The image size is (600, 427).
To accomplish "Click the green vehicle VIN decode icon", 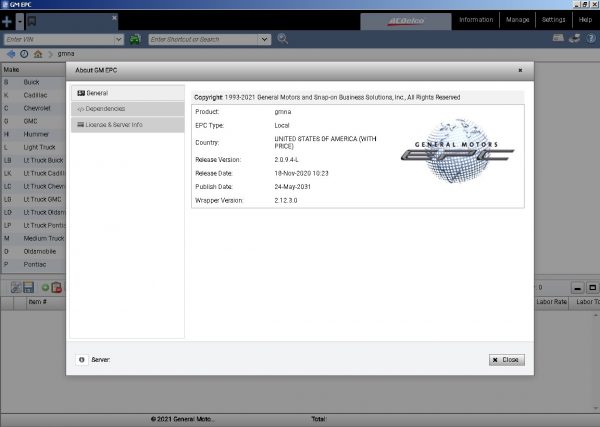I will pyautogui.click(x=135, y=39).
